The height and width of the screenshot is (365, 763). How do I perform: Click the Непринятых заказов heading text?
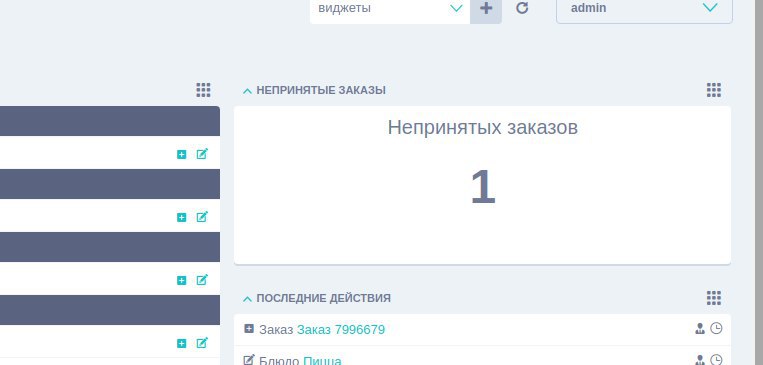[x=483, y=128]
